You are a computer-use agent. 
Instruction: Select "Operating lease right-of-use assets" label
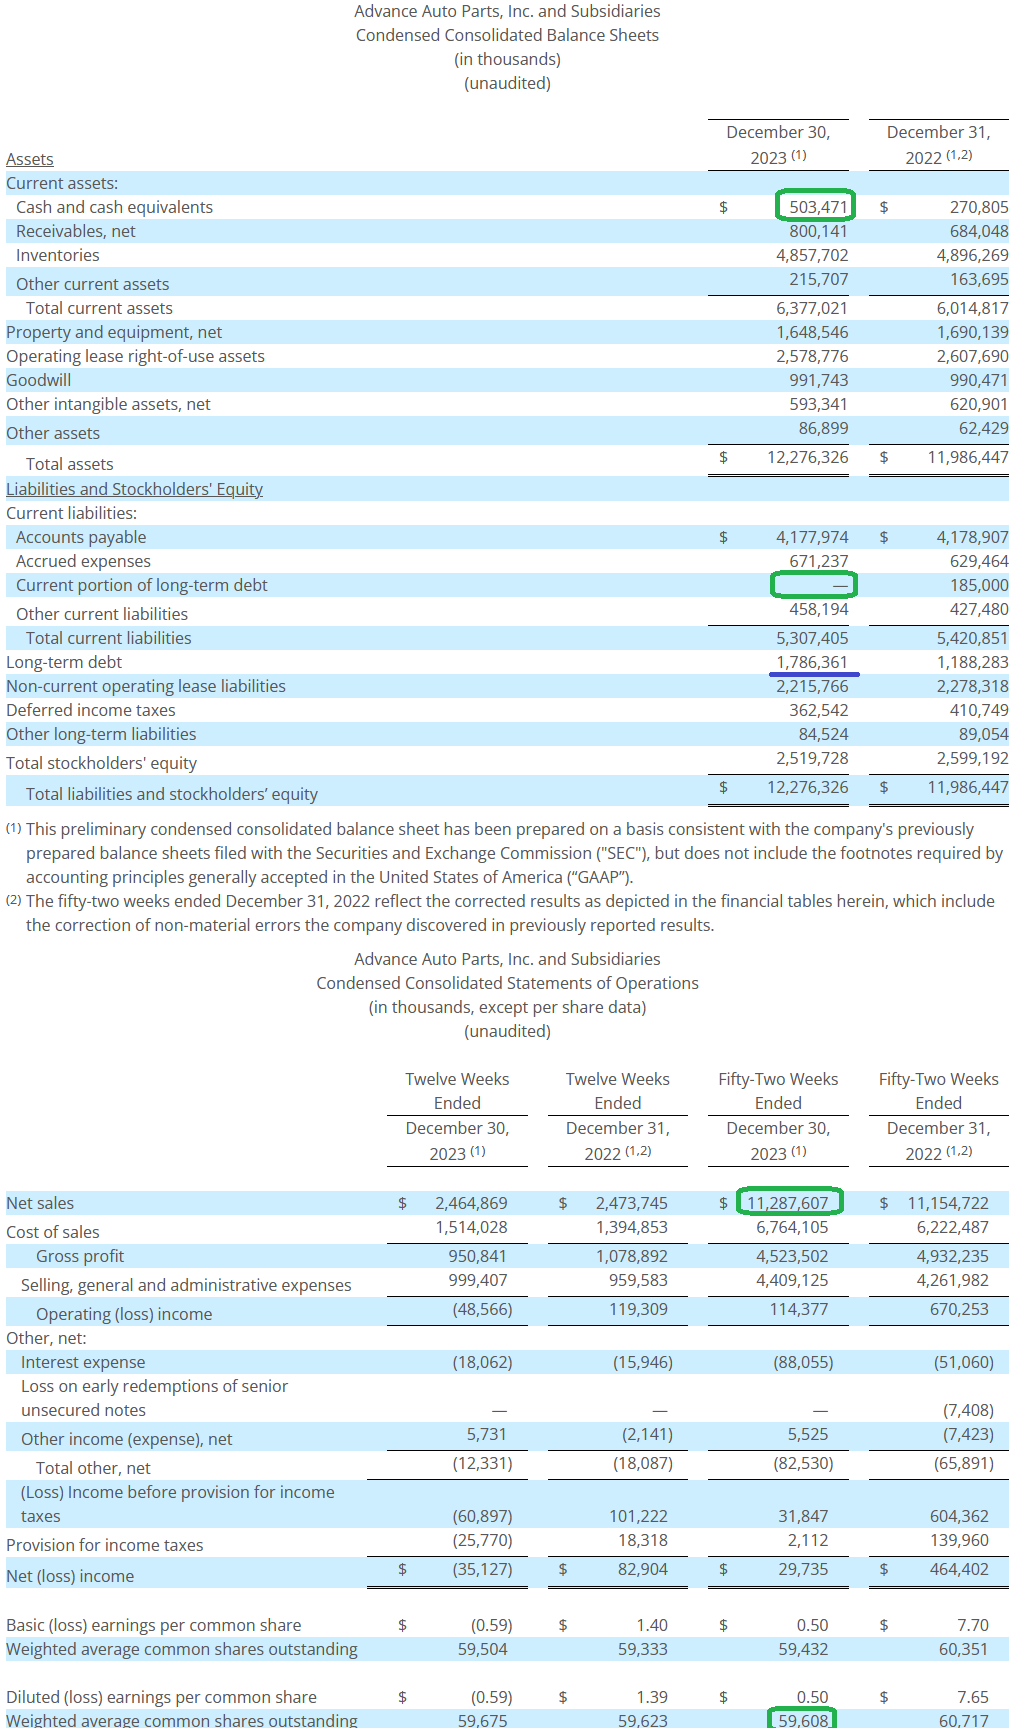tap(135, 356)
